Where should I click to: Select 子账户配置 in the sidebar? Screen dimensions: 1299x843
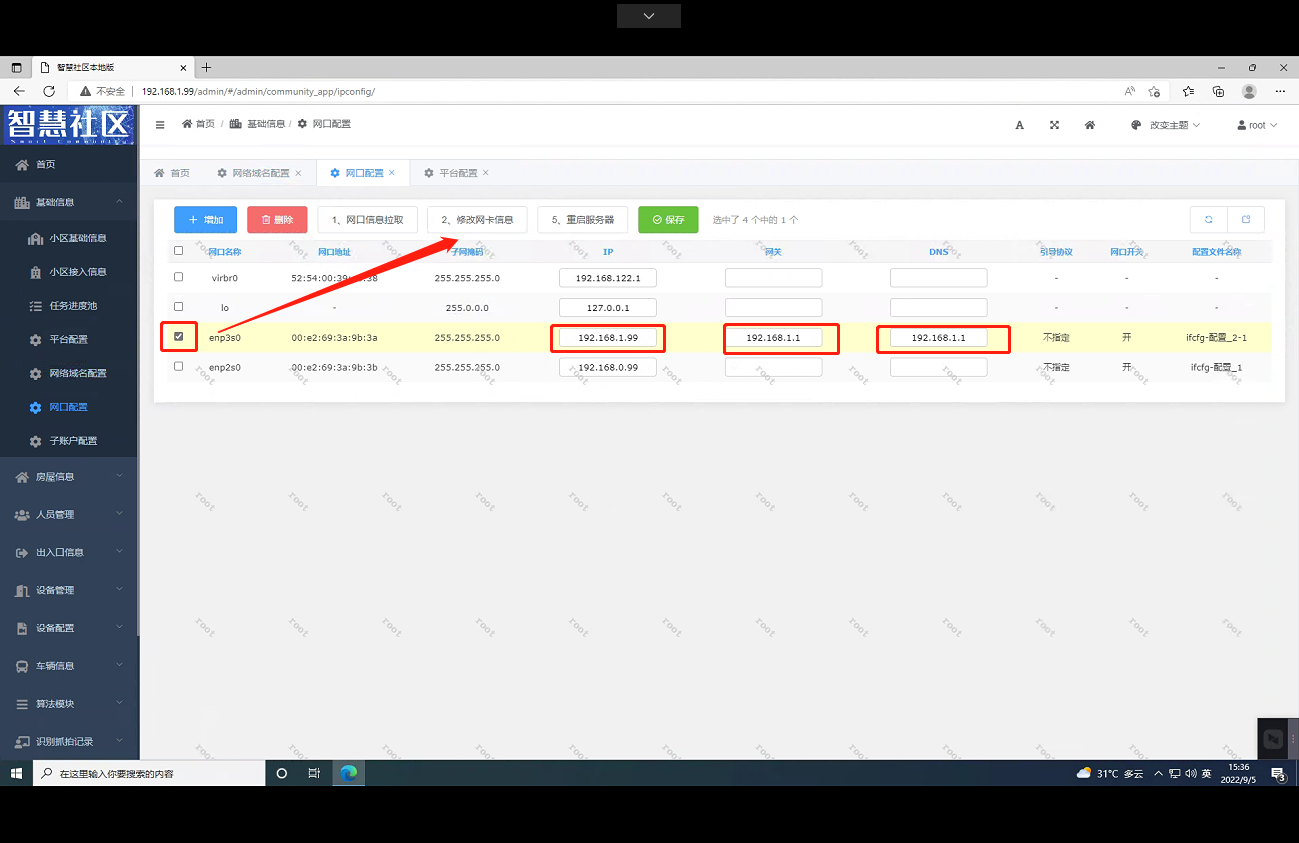point(73,441)
